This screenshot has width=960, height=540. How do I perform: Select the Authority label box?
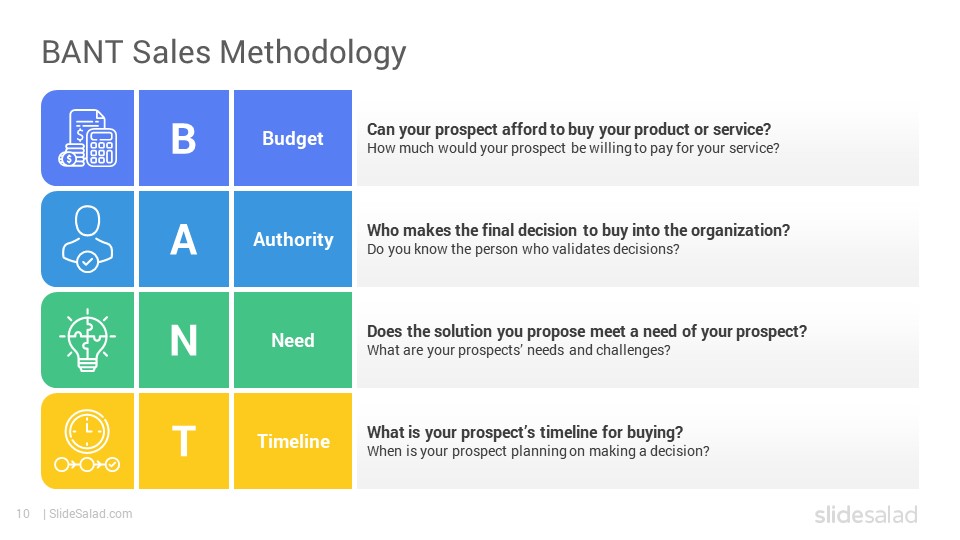click(293, 239)
